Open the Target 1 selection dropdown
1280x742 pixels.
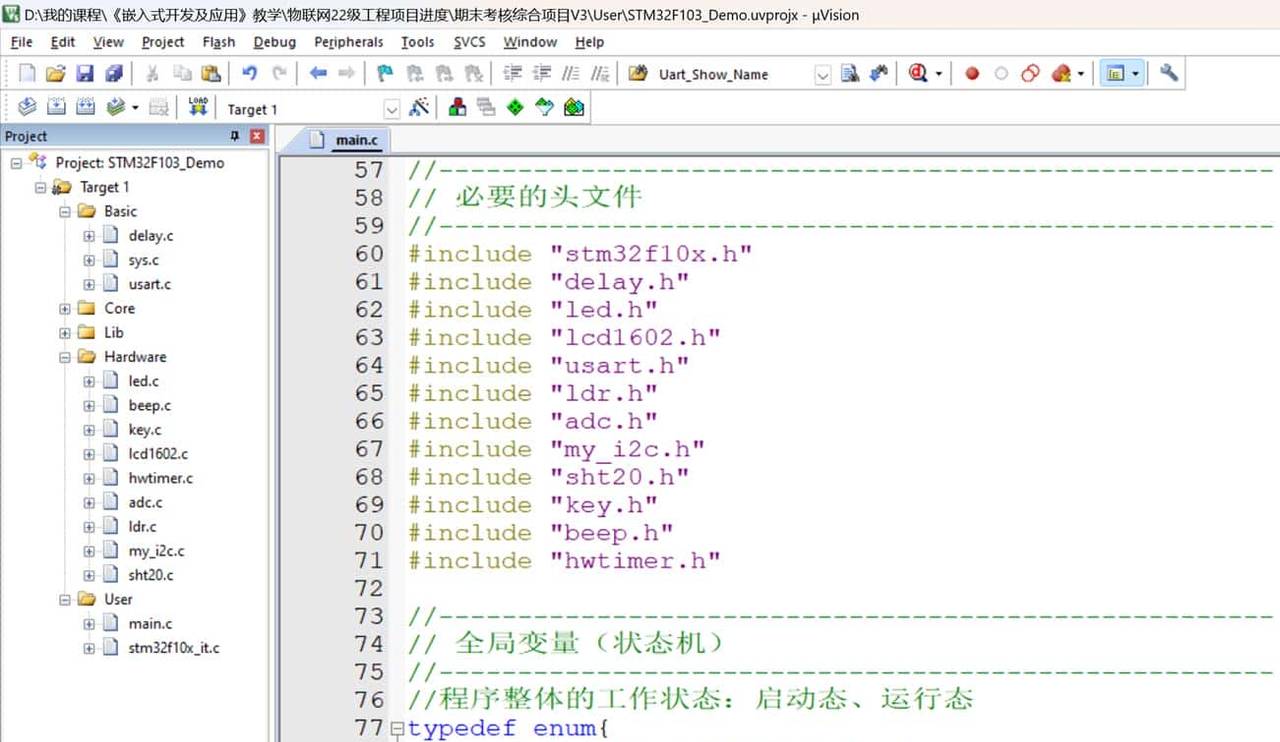[392, 108]
